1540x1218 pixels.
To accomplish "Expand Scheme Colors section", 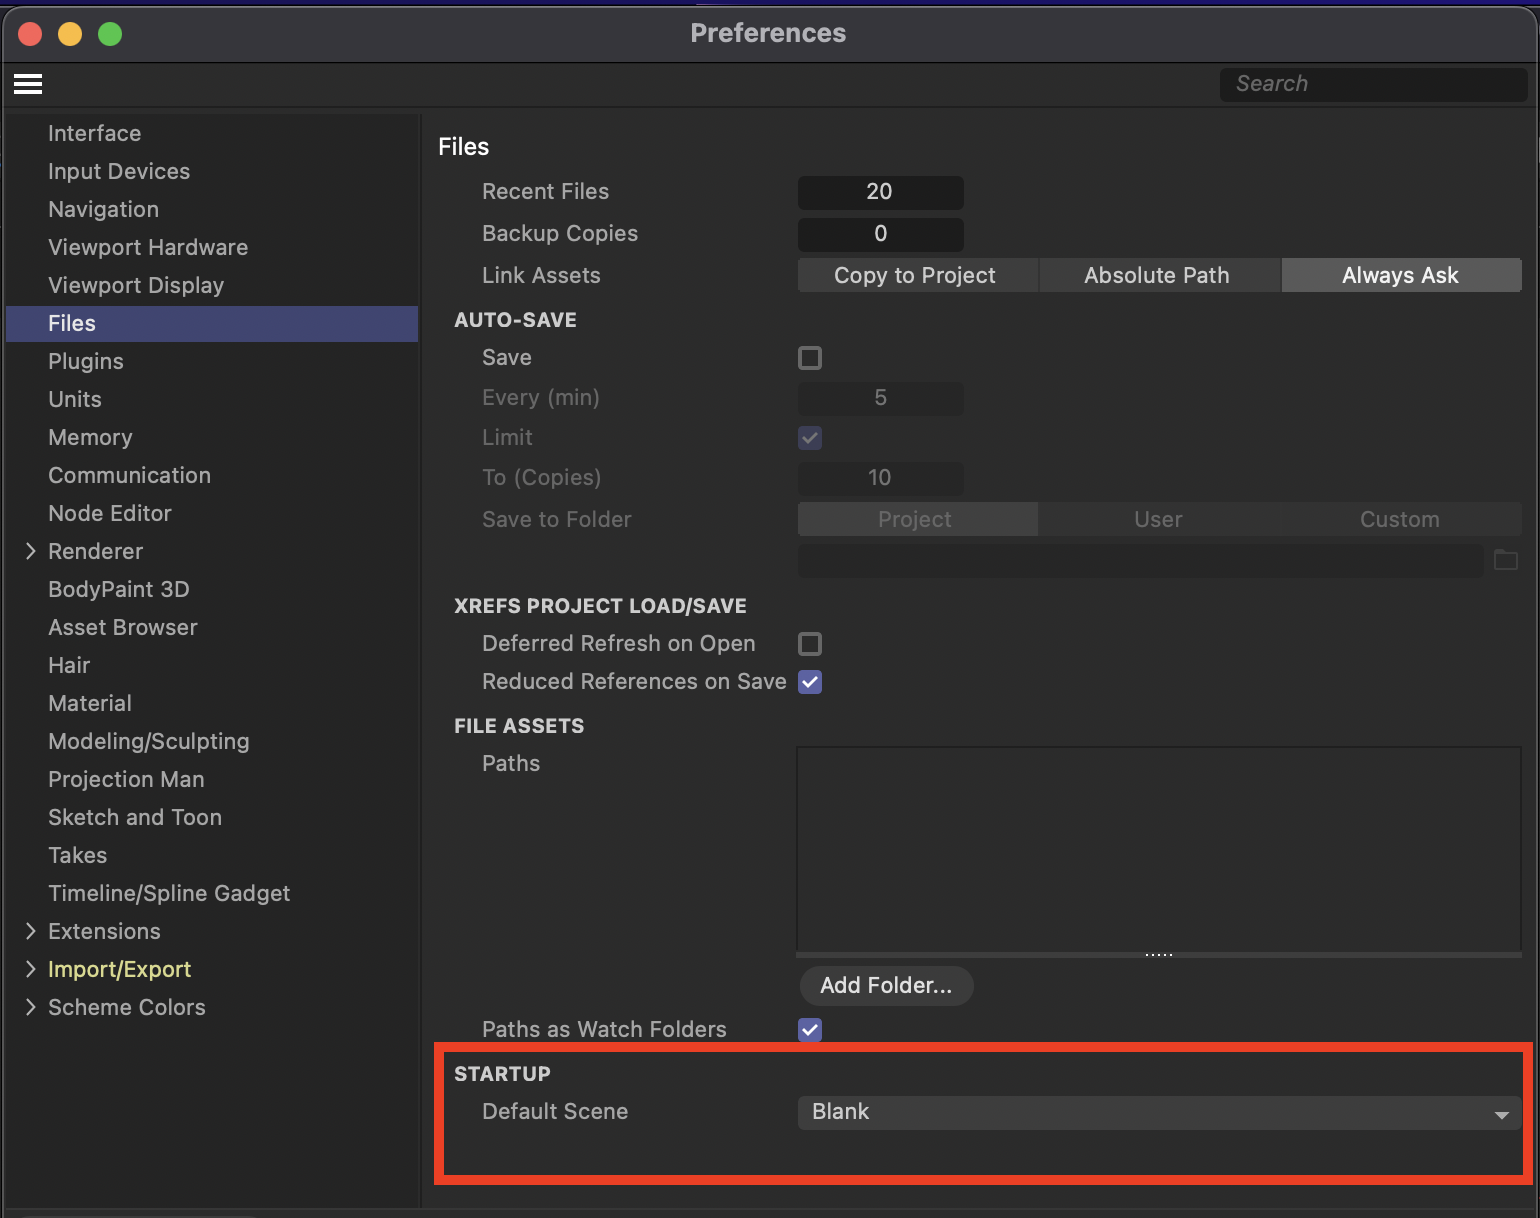I will tap(30, 1008).
